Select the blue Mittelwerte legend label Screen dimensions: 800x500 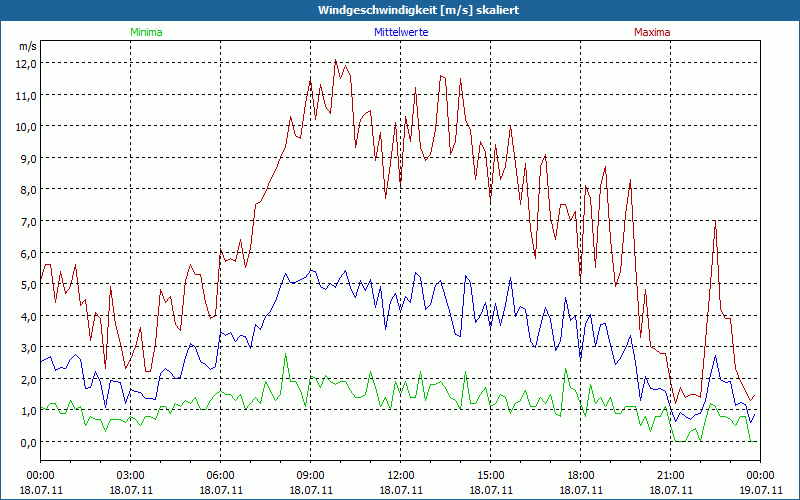pos(400,32)
